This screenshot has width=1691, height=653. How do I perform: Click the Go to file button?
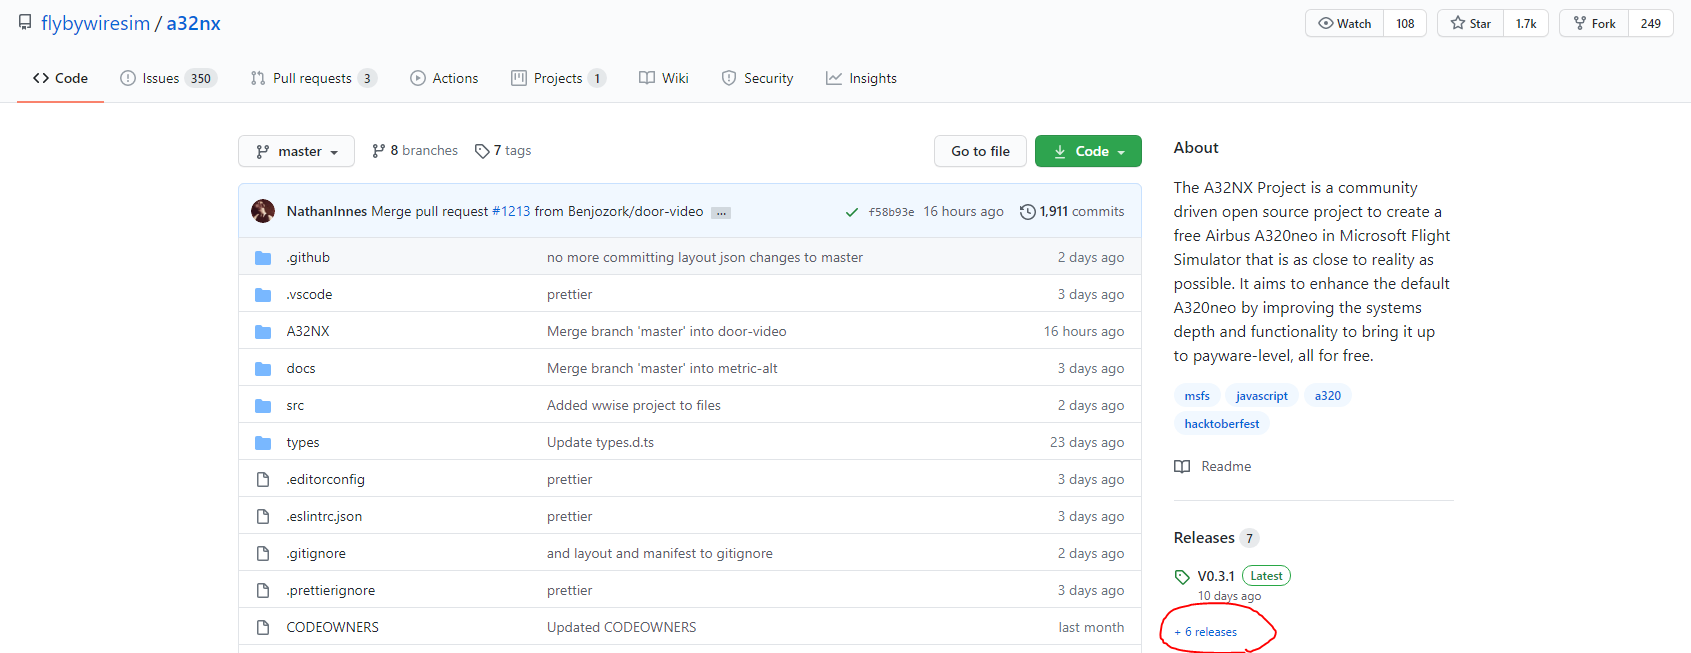coord(980,151)
